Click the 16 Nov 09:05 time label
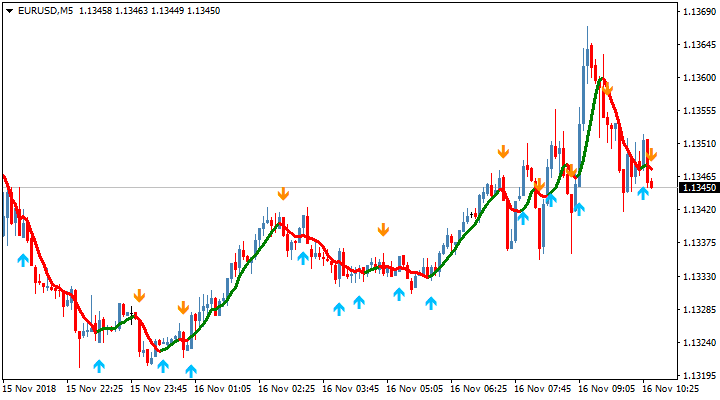The image size is (720, 400). click(x=607, y=389)
